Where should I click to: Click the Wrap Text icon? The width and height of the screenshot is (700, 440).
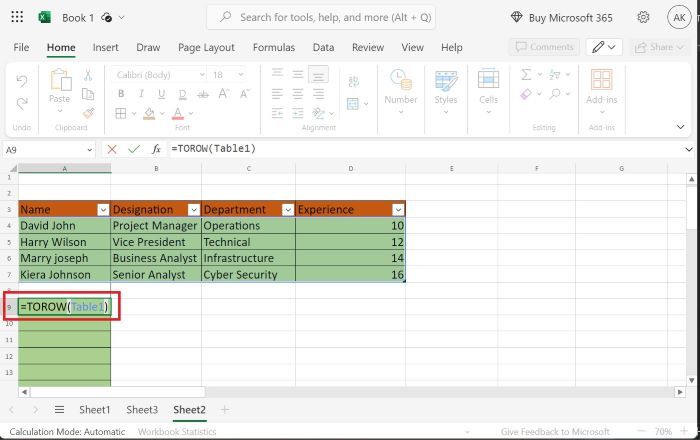(x=353, y=81)
